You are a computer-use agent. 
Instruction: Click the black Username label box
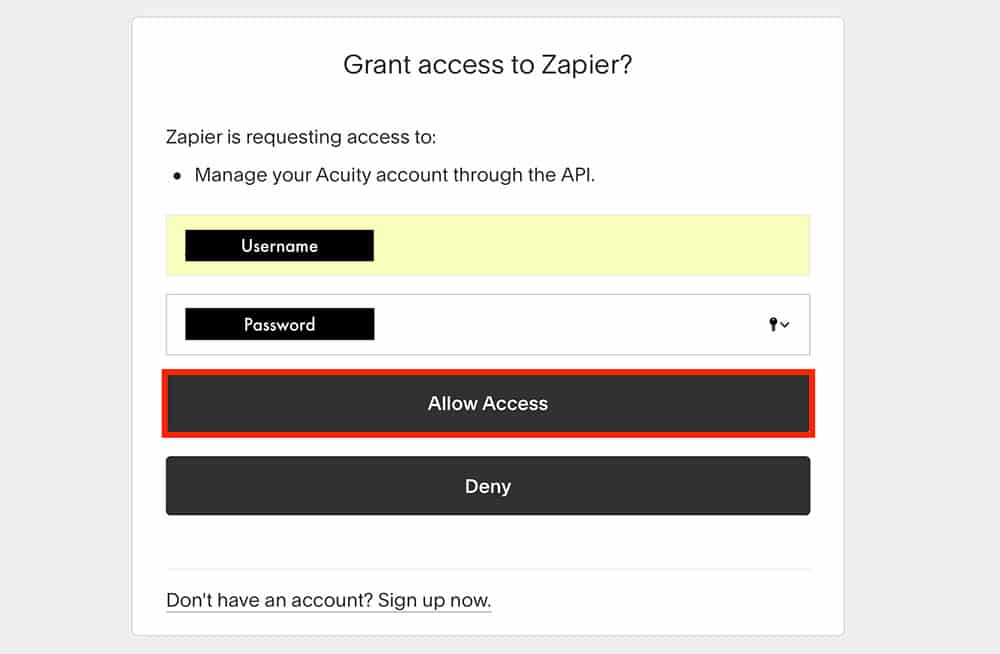point(279,246)
